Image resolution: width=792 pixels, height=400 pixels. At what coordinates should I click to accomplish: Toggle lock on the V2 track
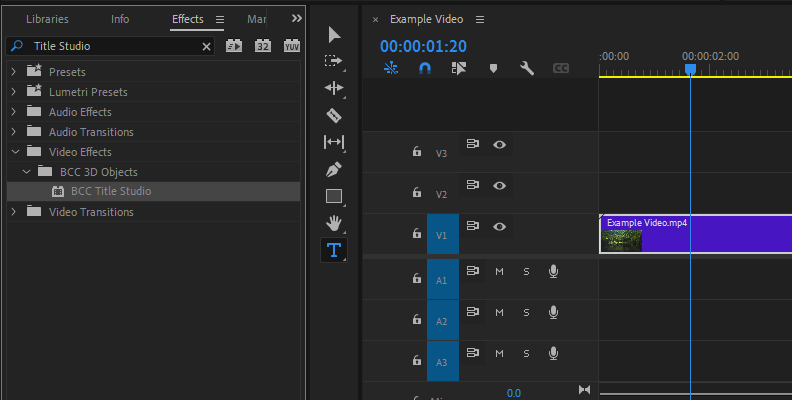tap(417, 192)
